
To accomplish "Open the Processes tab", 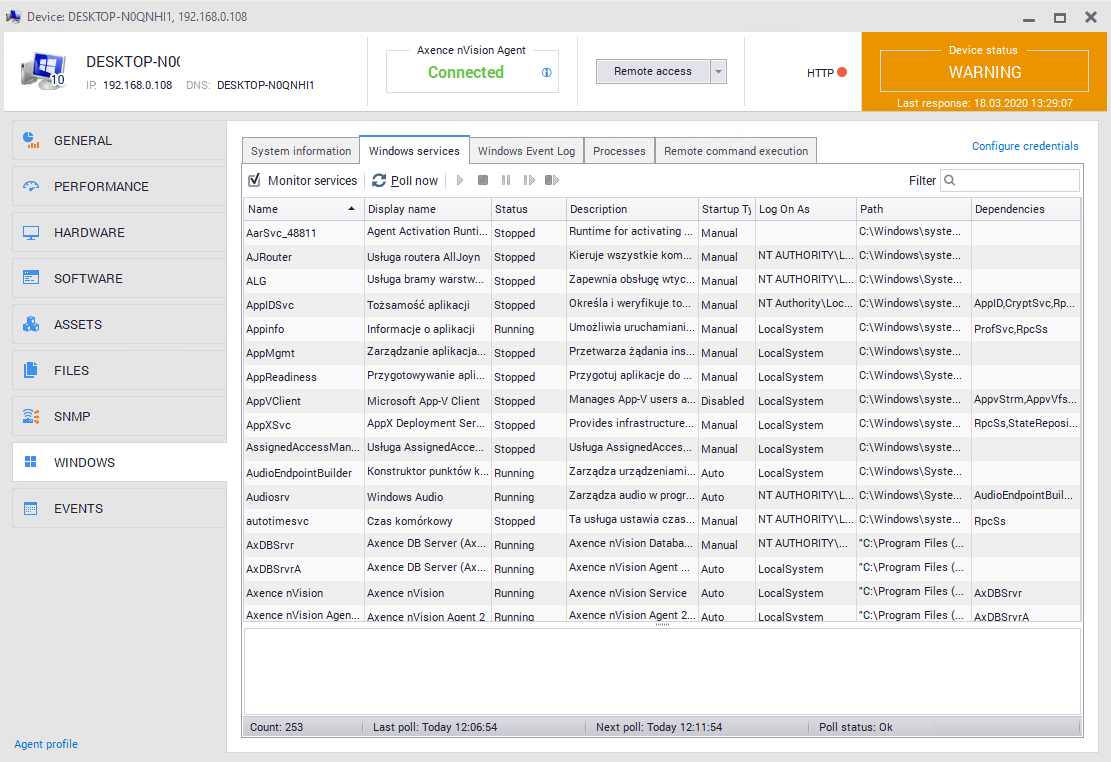I will (x=619, y=151).
